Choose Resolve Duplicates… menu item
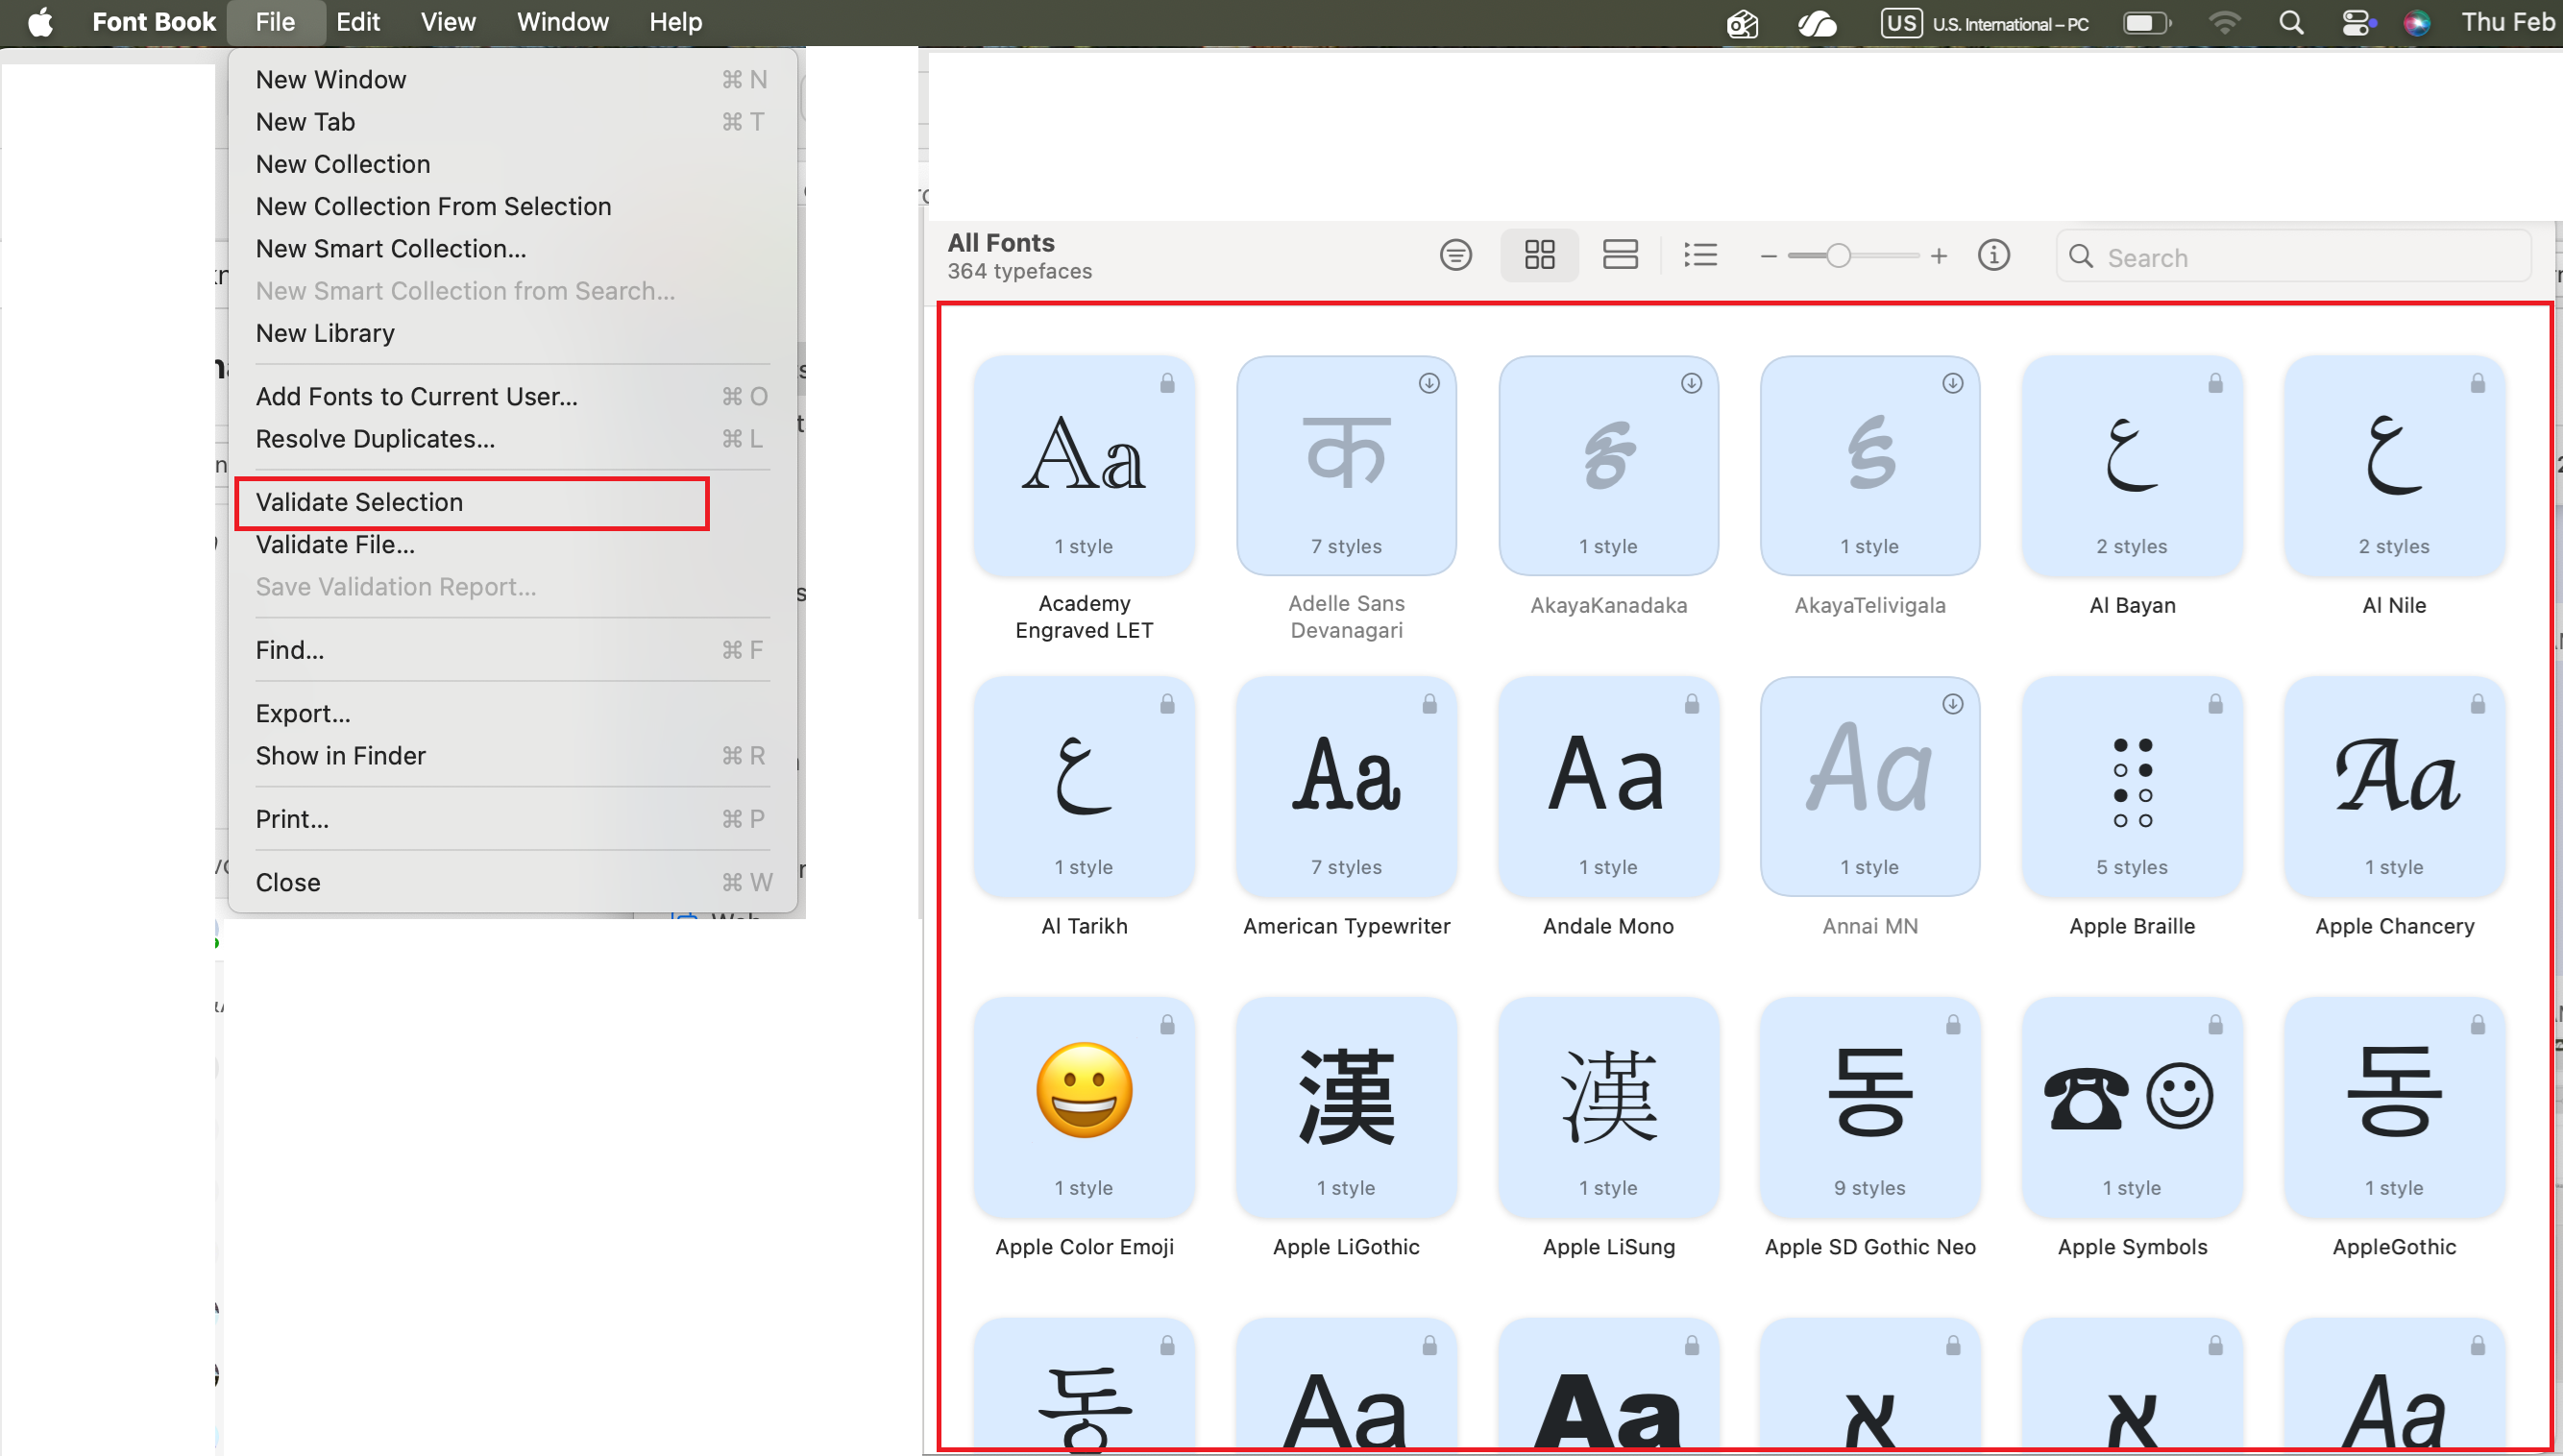Screen dimensions: 2563x1456 point(512,439)
